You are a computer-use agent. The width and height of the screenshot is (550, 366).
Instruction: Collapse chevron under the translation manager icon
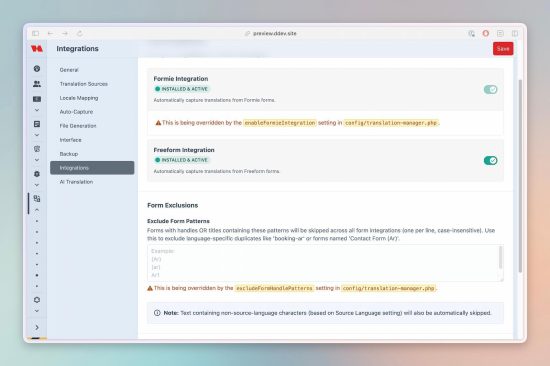pyautogui.click(x=37, y=210)
